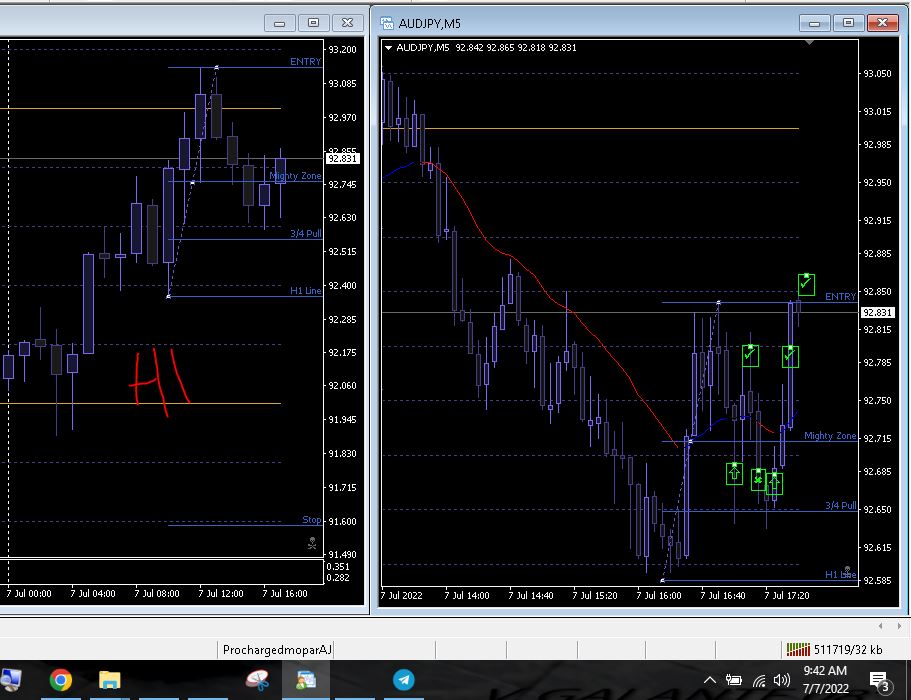This screenshot has height=700, width=911.
Task: Click the green X marker icon
Action: 759,480
